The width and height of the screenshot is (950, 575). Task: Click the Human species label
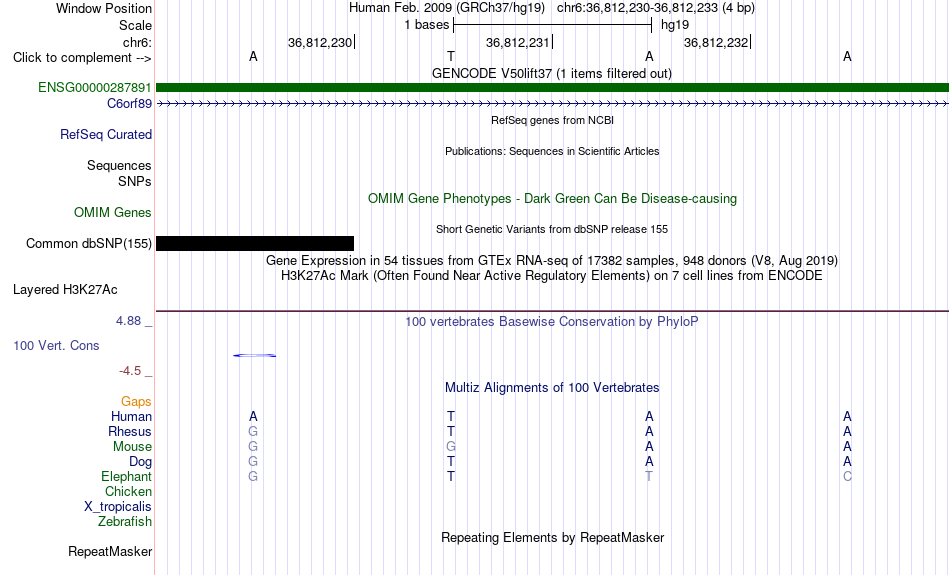[x=131, y=416]
